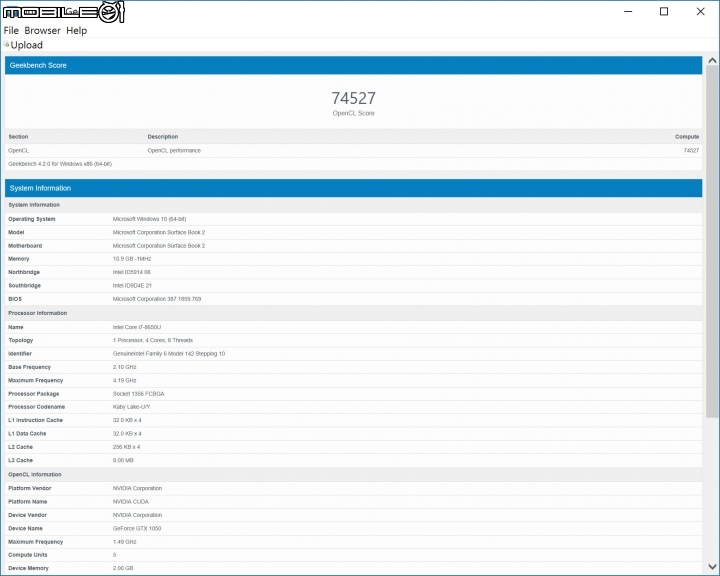The width and height of the screenshot is (720, 576).
Task: Select Geekbench 4.2.0 for Windows text
Action: (x=60, y=164)
